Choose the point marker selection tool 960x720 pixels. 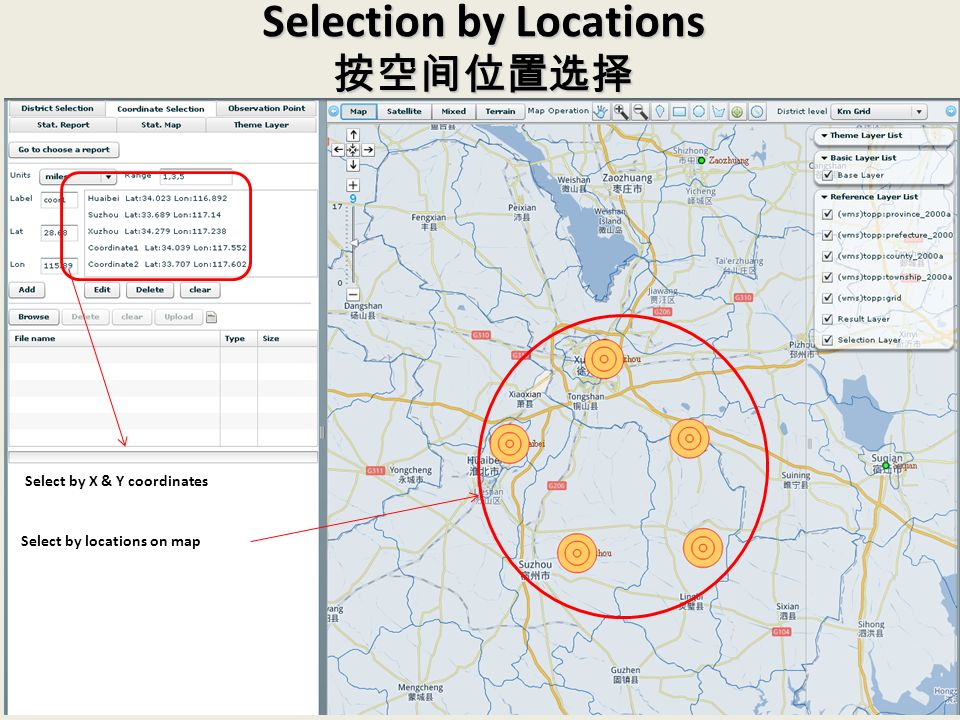pyautogui.click(x=660, y=111)
